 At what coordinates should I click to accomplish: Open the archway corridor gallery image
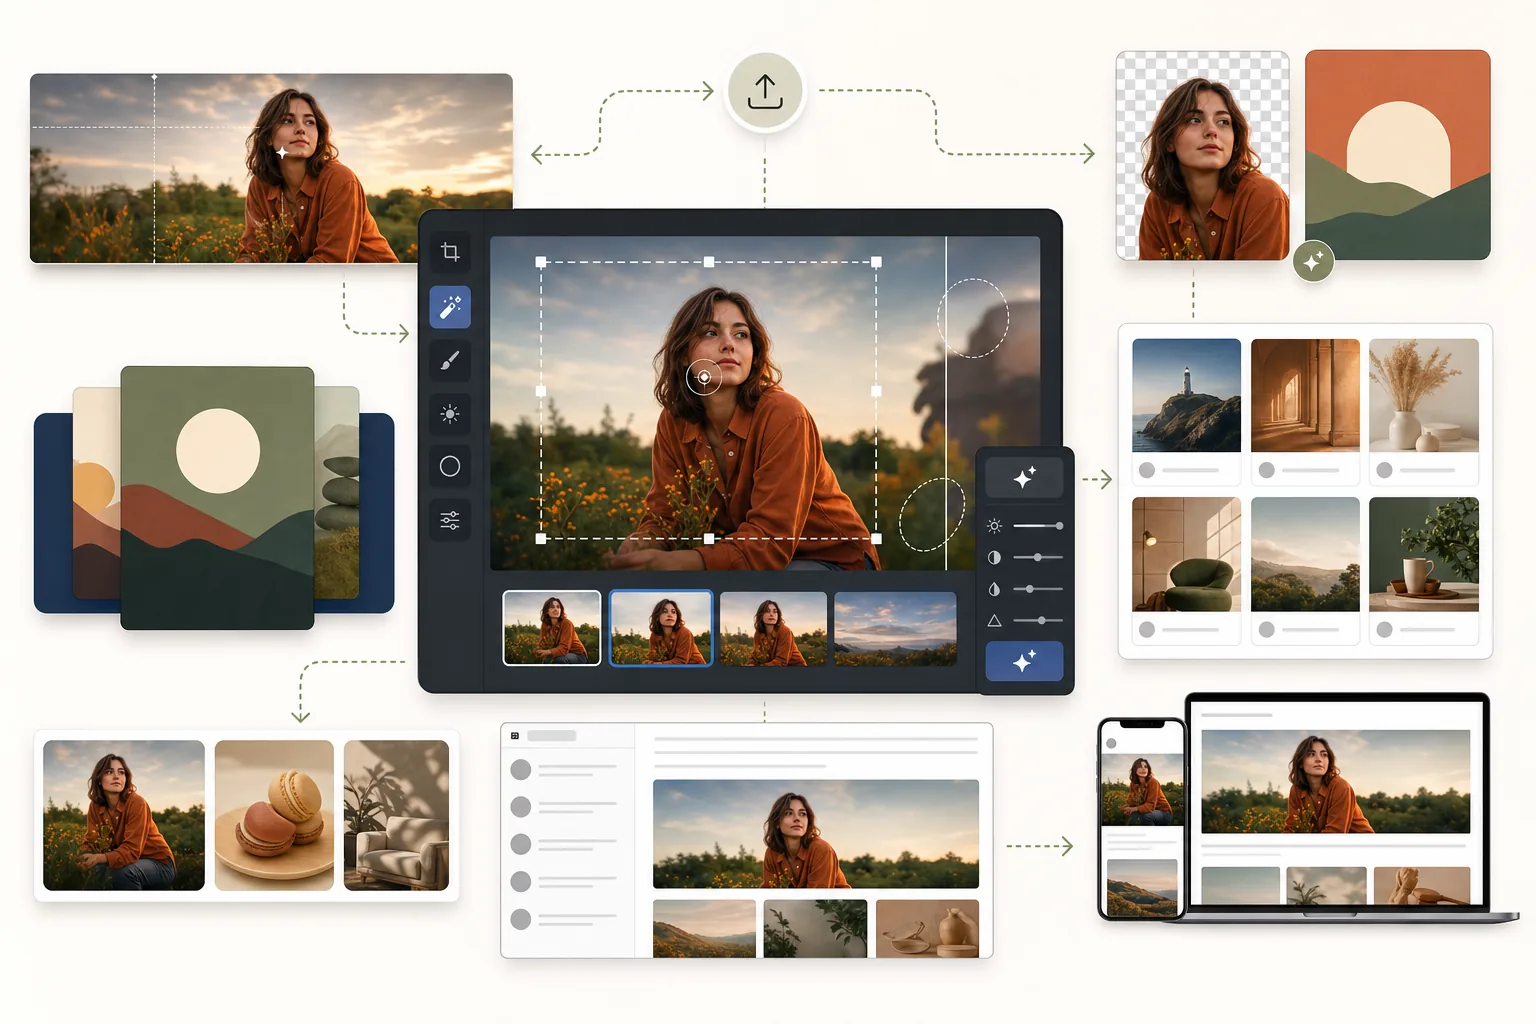click(x=1305, y=395)
